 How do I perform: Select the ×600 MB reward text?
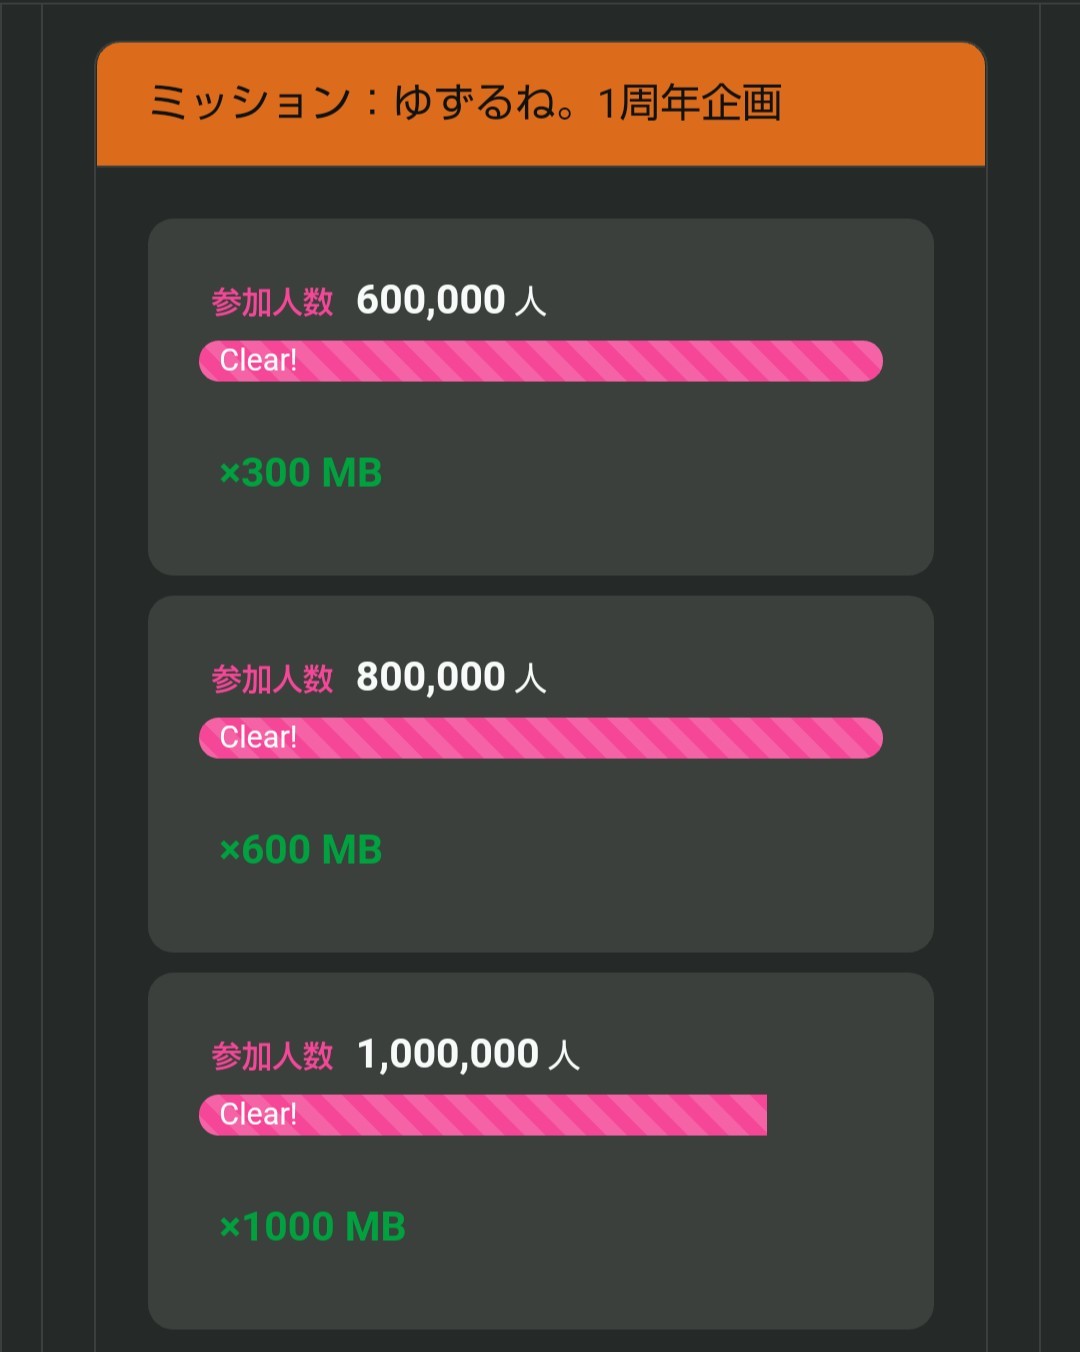pos(301,850)
